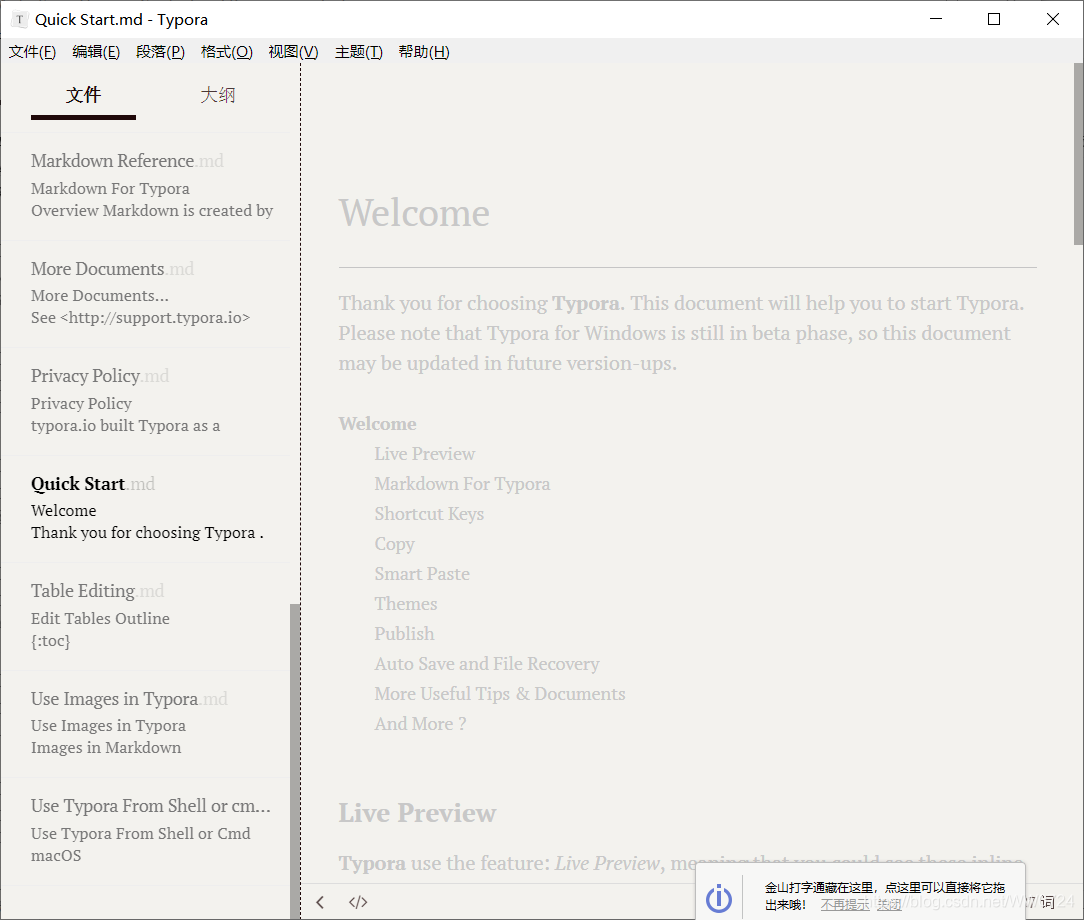This screenshot has height=920, width=1084.
Task: Click 'Images in Markdown' preview text
Action: point(106,748)
